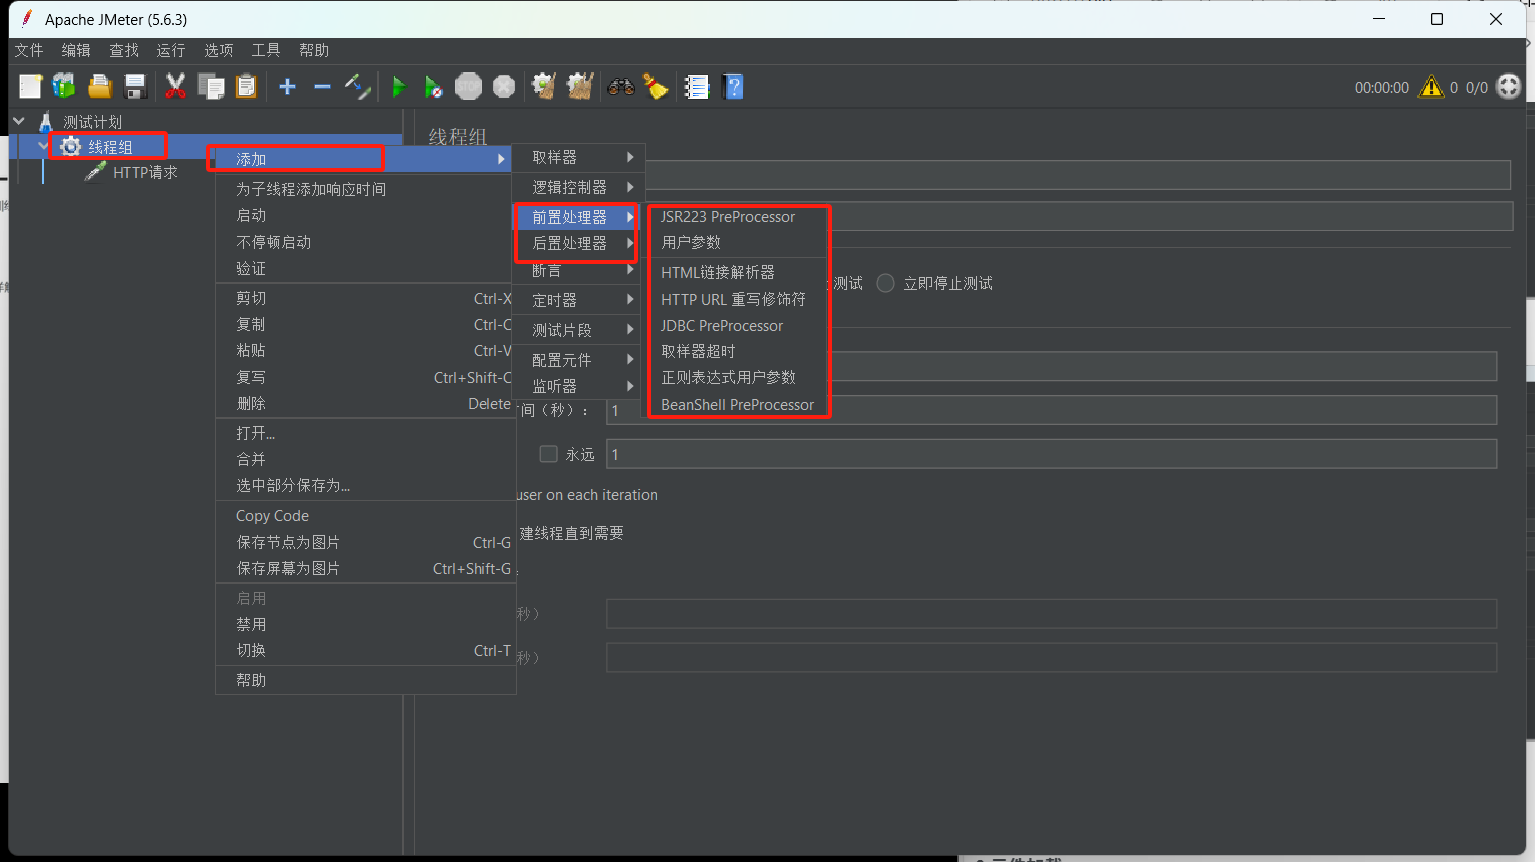Screen dimensions: 1535x862
Task: Click the Reset Search yellow broom icon
Action: (x=656, y=87)
